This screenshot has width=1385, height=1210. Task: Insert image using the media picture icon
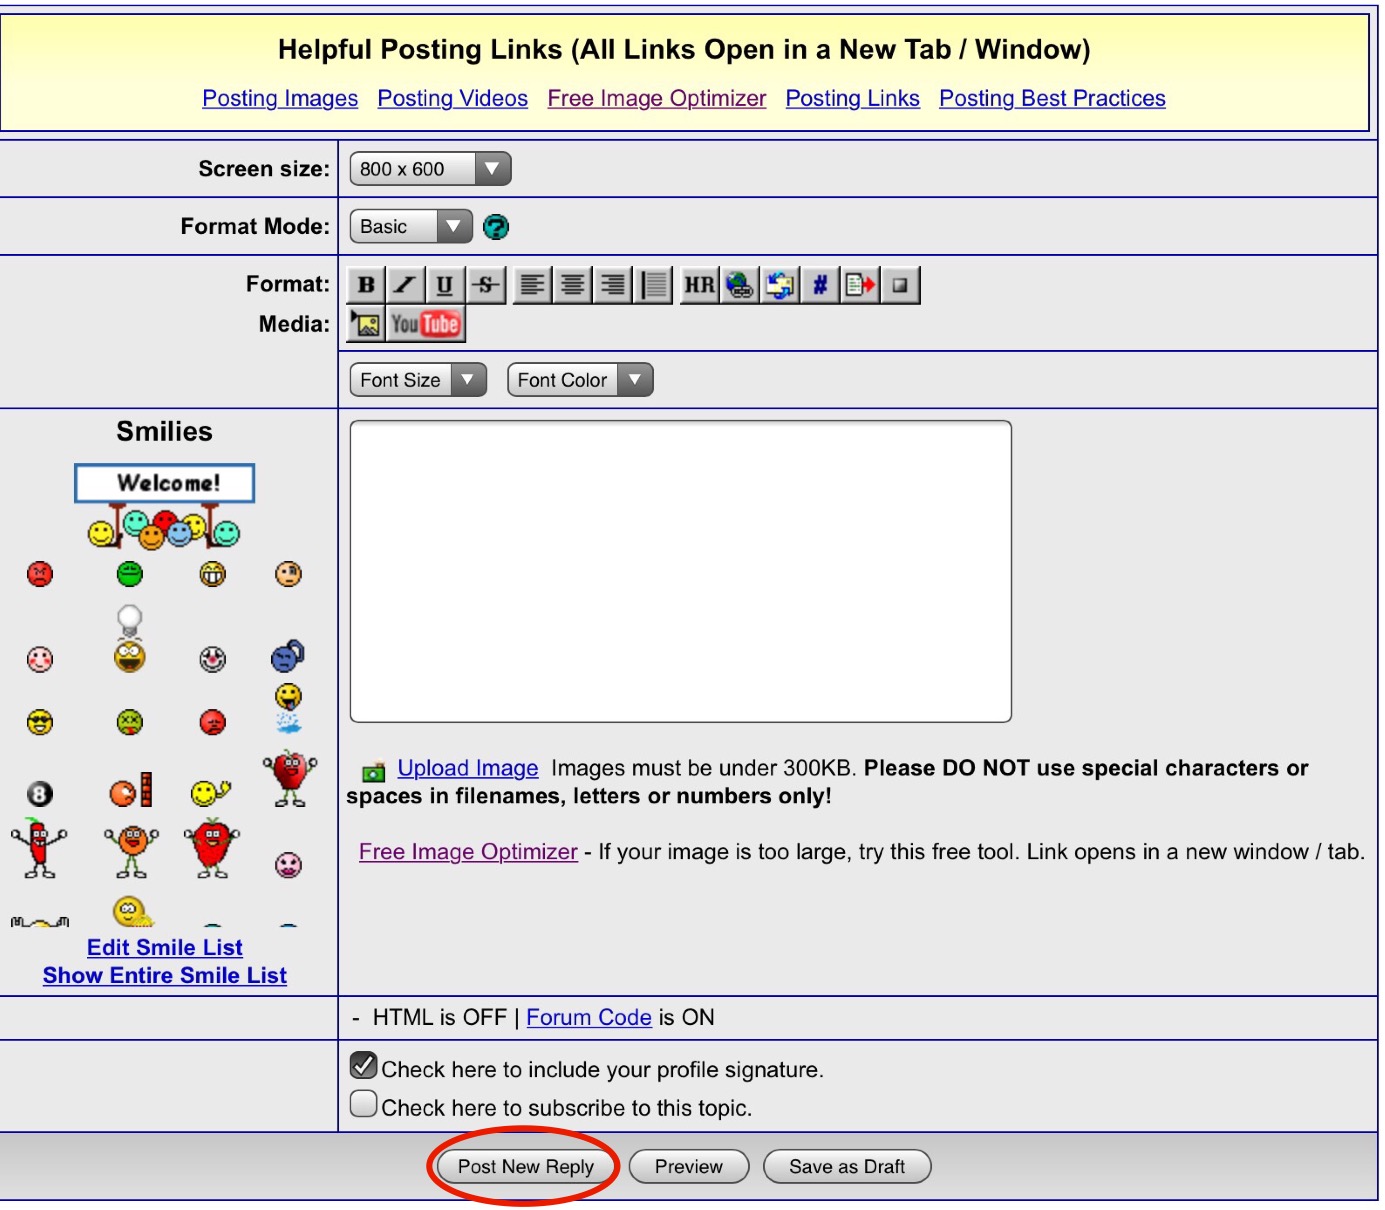tap(367, 324)
